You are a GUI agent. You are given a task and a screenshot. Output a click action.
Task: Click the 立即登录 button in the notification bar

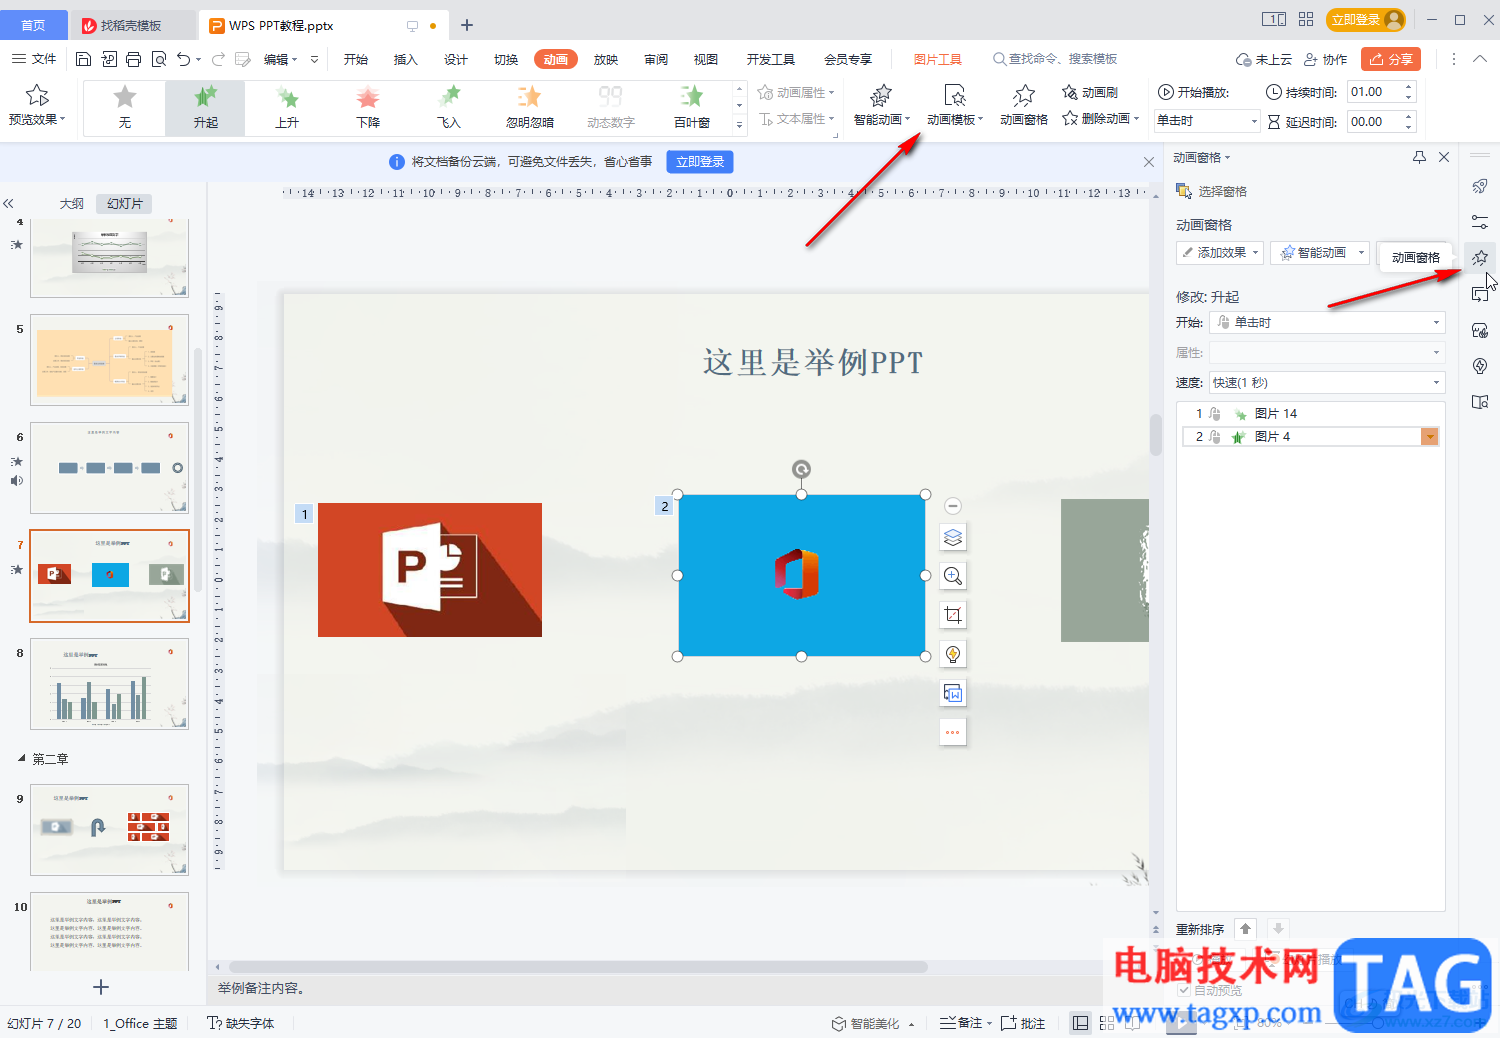[700, 161]
